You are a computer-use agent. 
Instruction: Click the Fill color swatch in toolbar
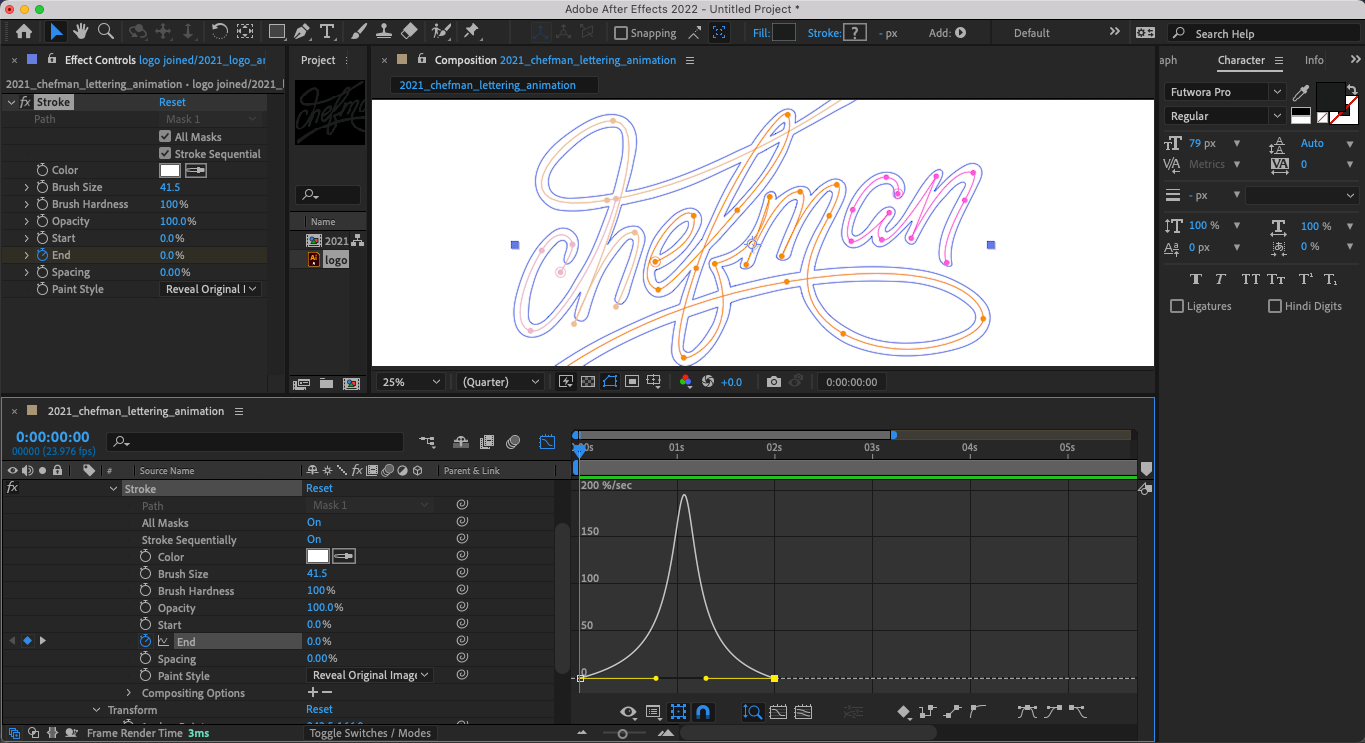[784, 33]
